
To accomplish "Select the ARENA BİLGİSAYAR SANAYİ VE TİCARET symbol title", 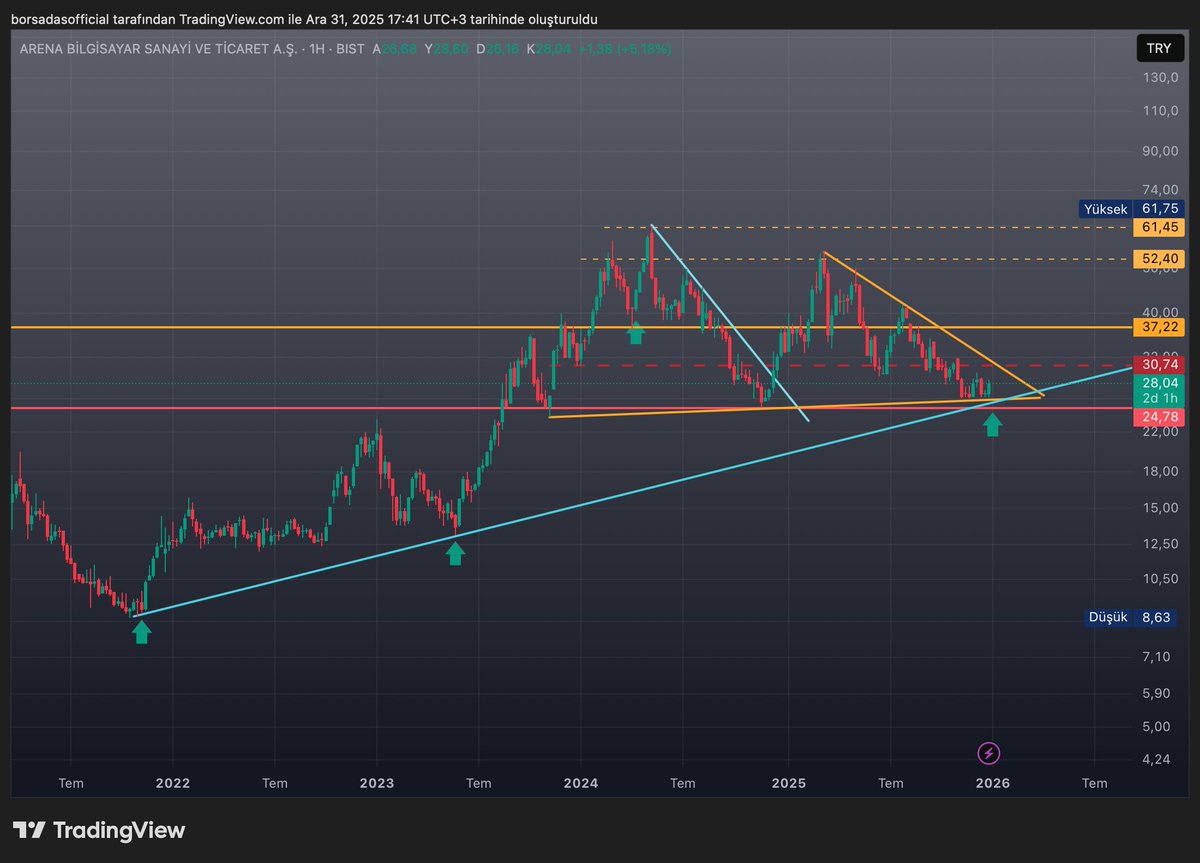I will tap(157, 48).
